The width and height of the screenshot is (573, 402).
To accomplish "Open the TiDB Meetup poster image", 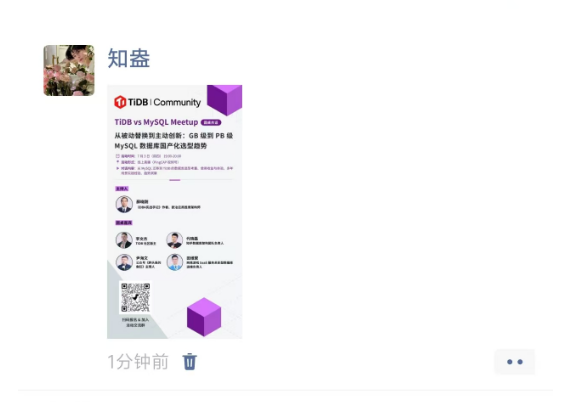I will pos(174,212).
